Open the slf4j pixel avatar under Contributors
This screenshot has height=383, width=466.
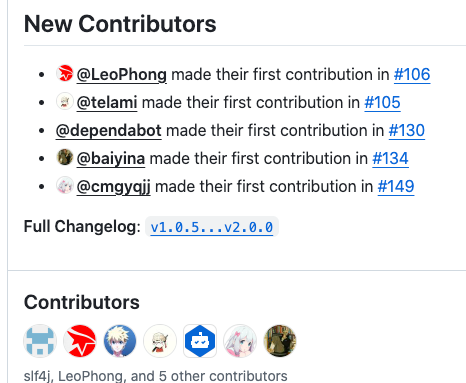40,341
